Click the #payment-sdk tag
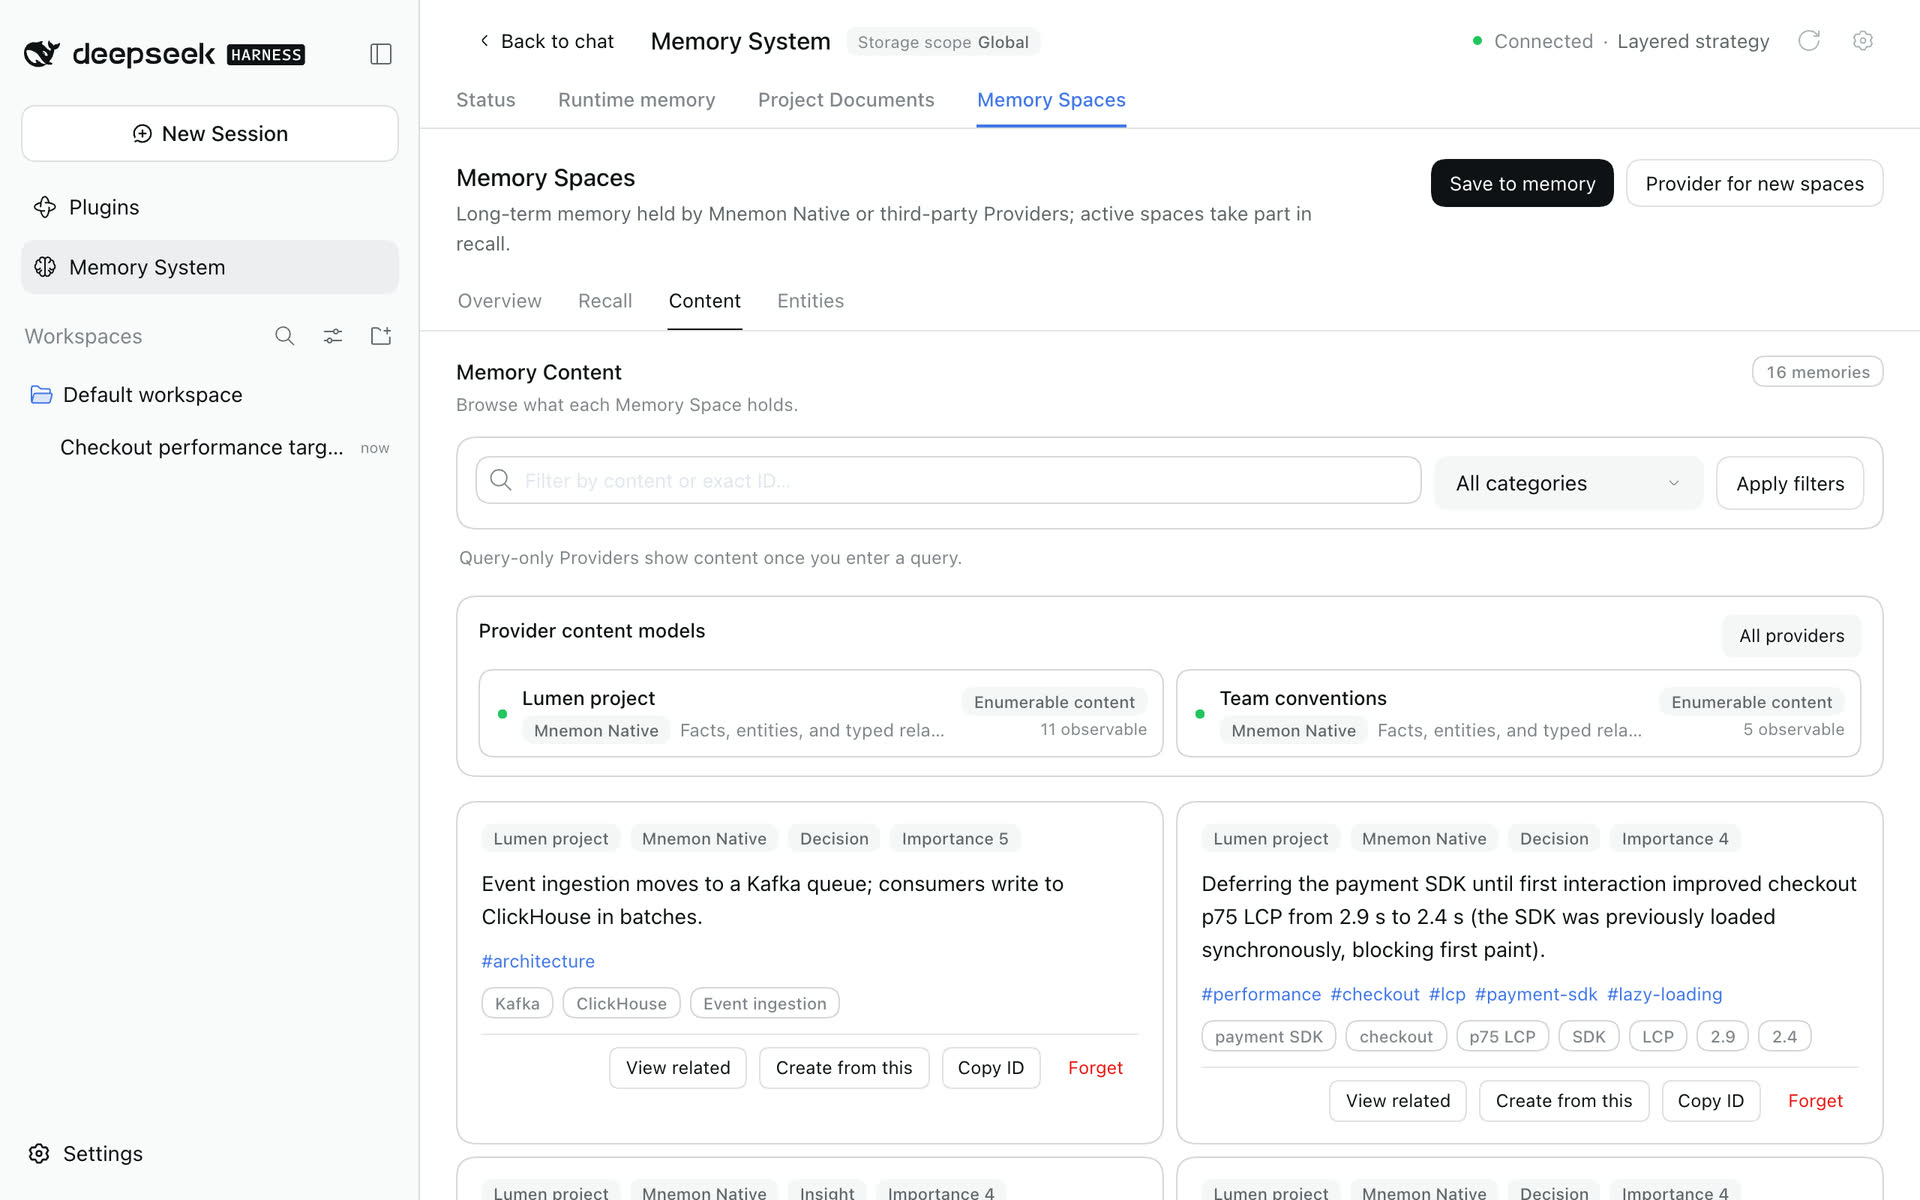 point(1536,994)
